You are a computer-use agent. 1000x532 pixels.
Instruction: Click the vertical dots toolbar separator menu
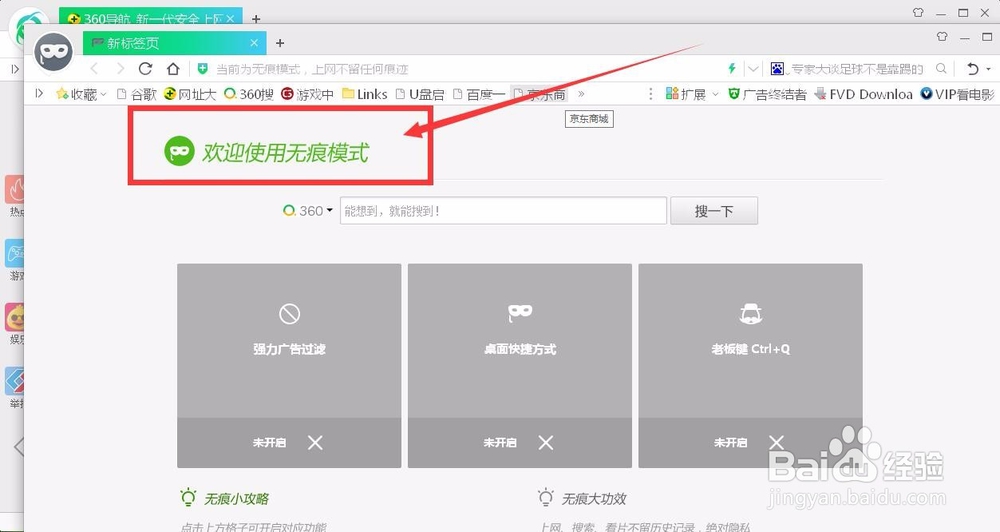coord(651,94)
